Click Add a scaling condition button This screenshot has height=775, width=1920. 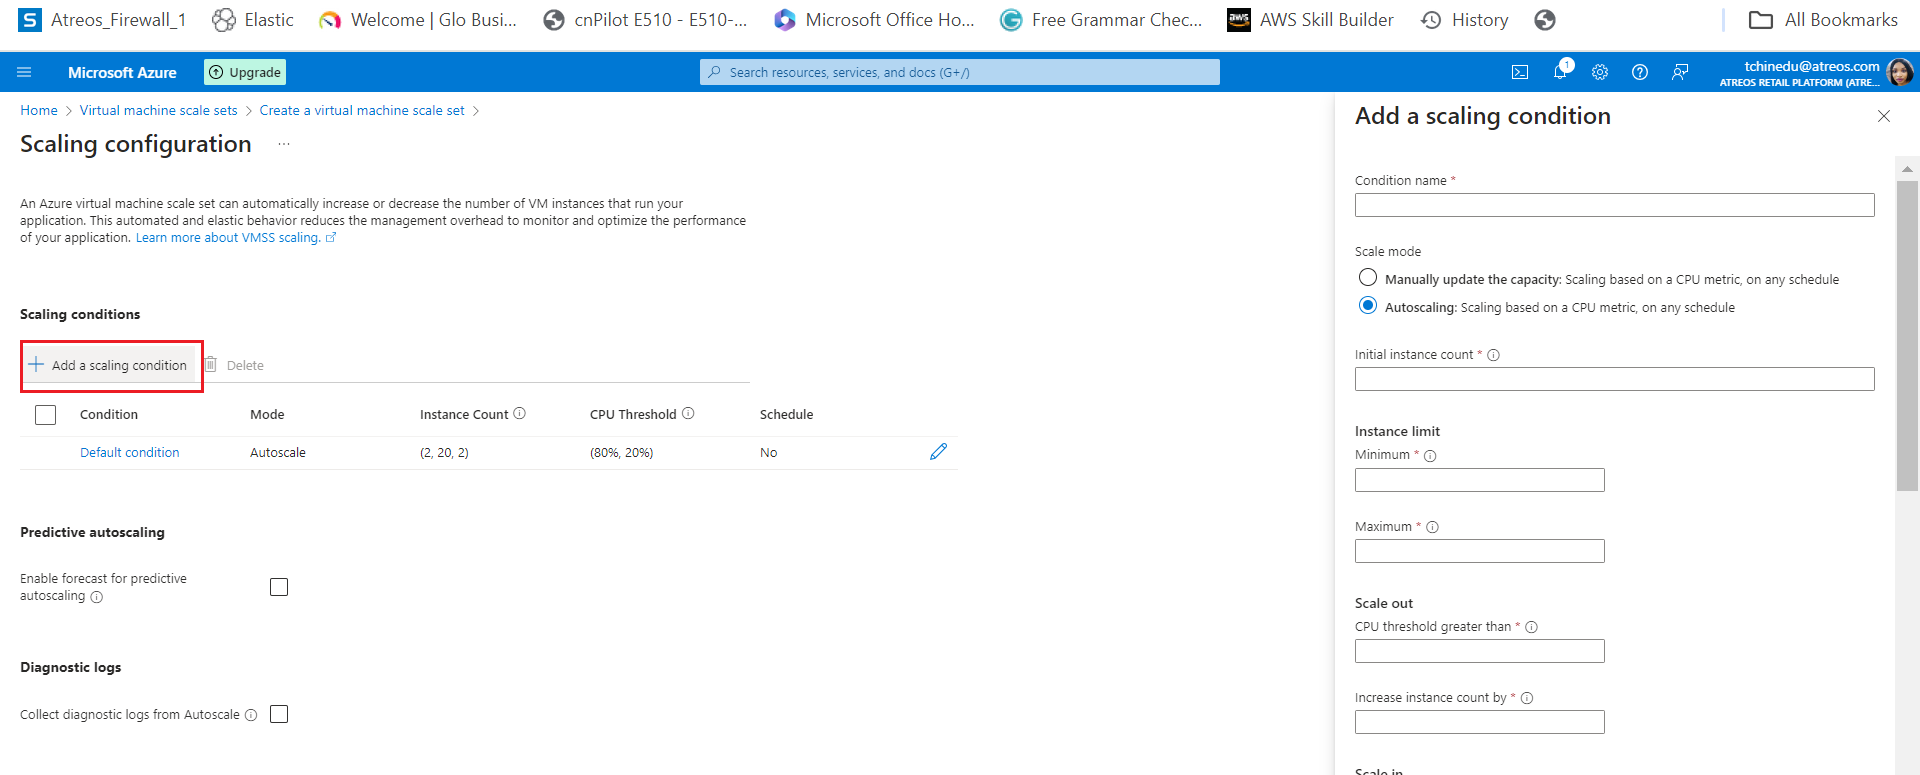(x=110, y=366)
